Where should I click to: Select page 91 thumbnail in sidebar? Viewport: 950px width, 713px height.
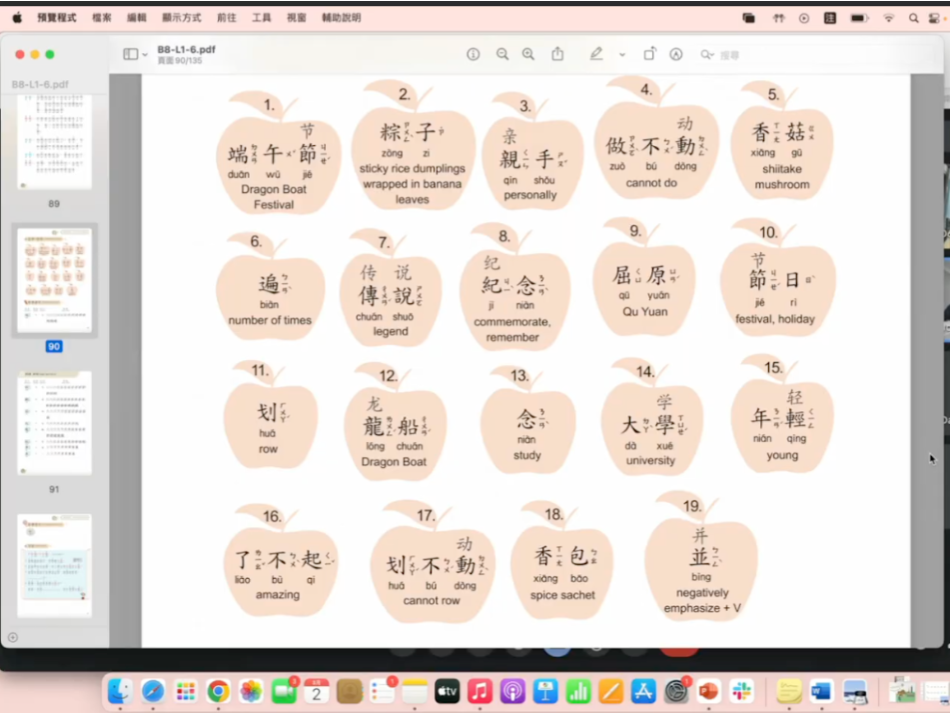click(54, 423)
